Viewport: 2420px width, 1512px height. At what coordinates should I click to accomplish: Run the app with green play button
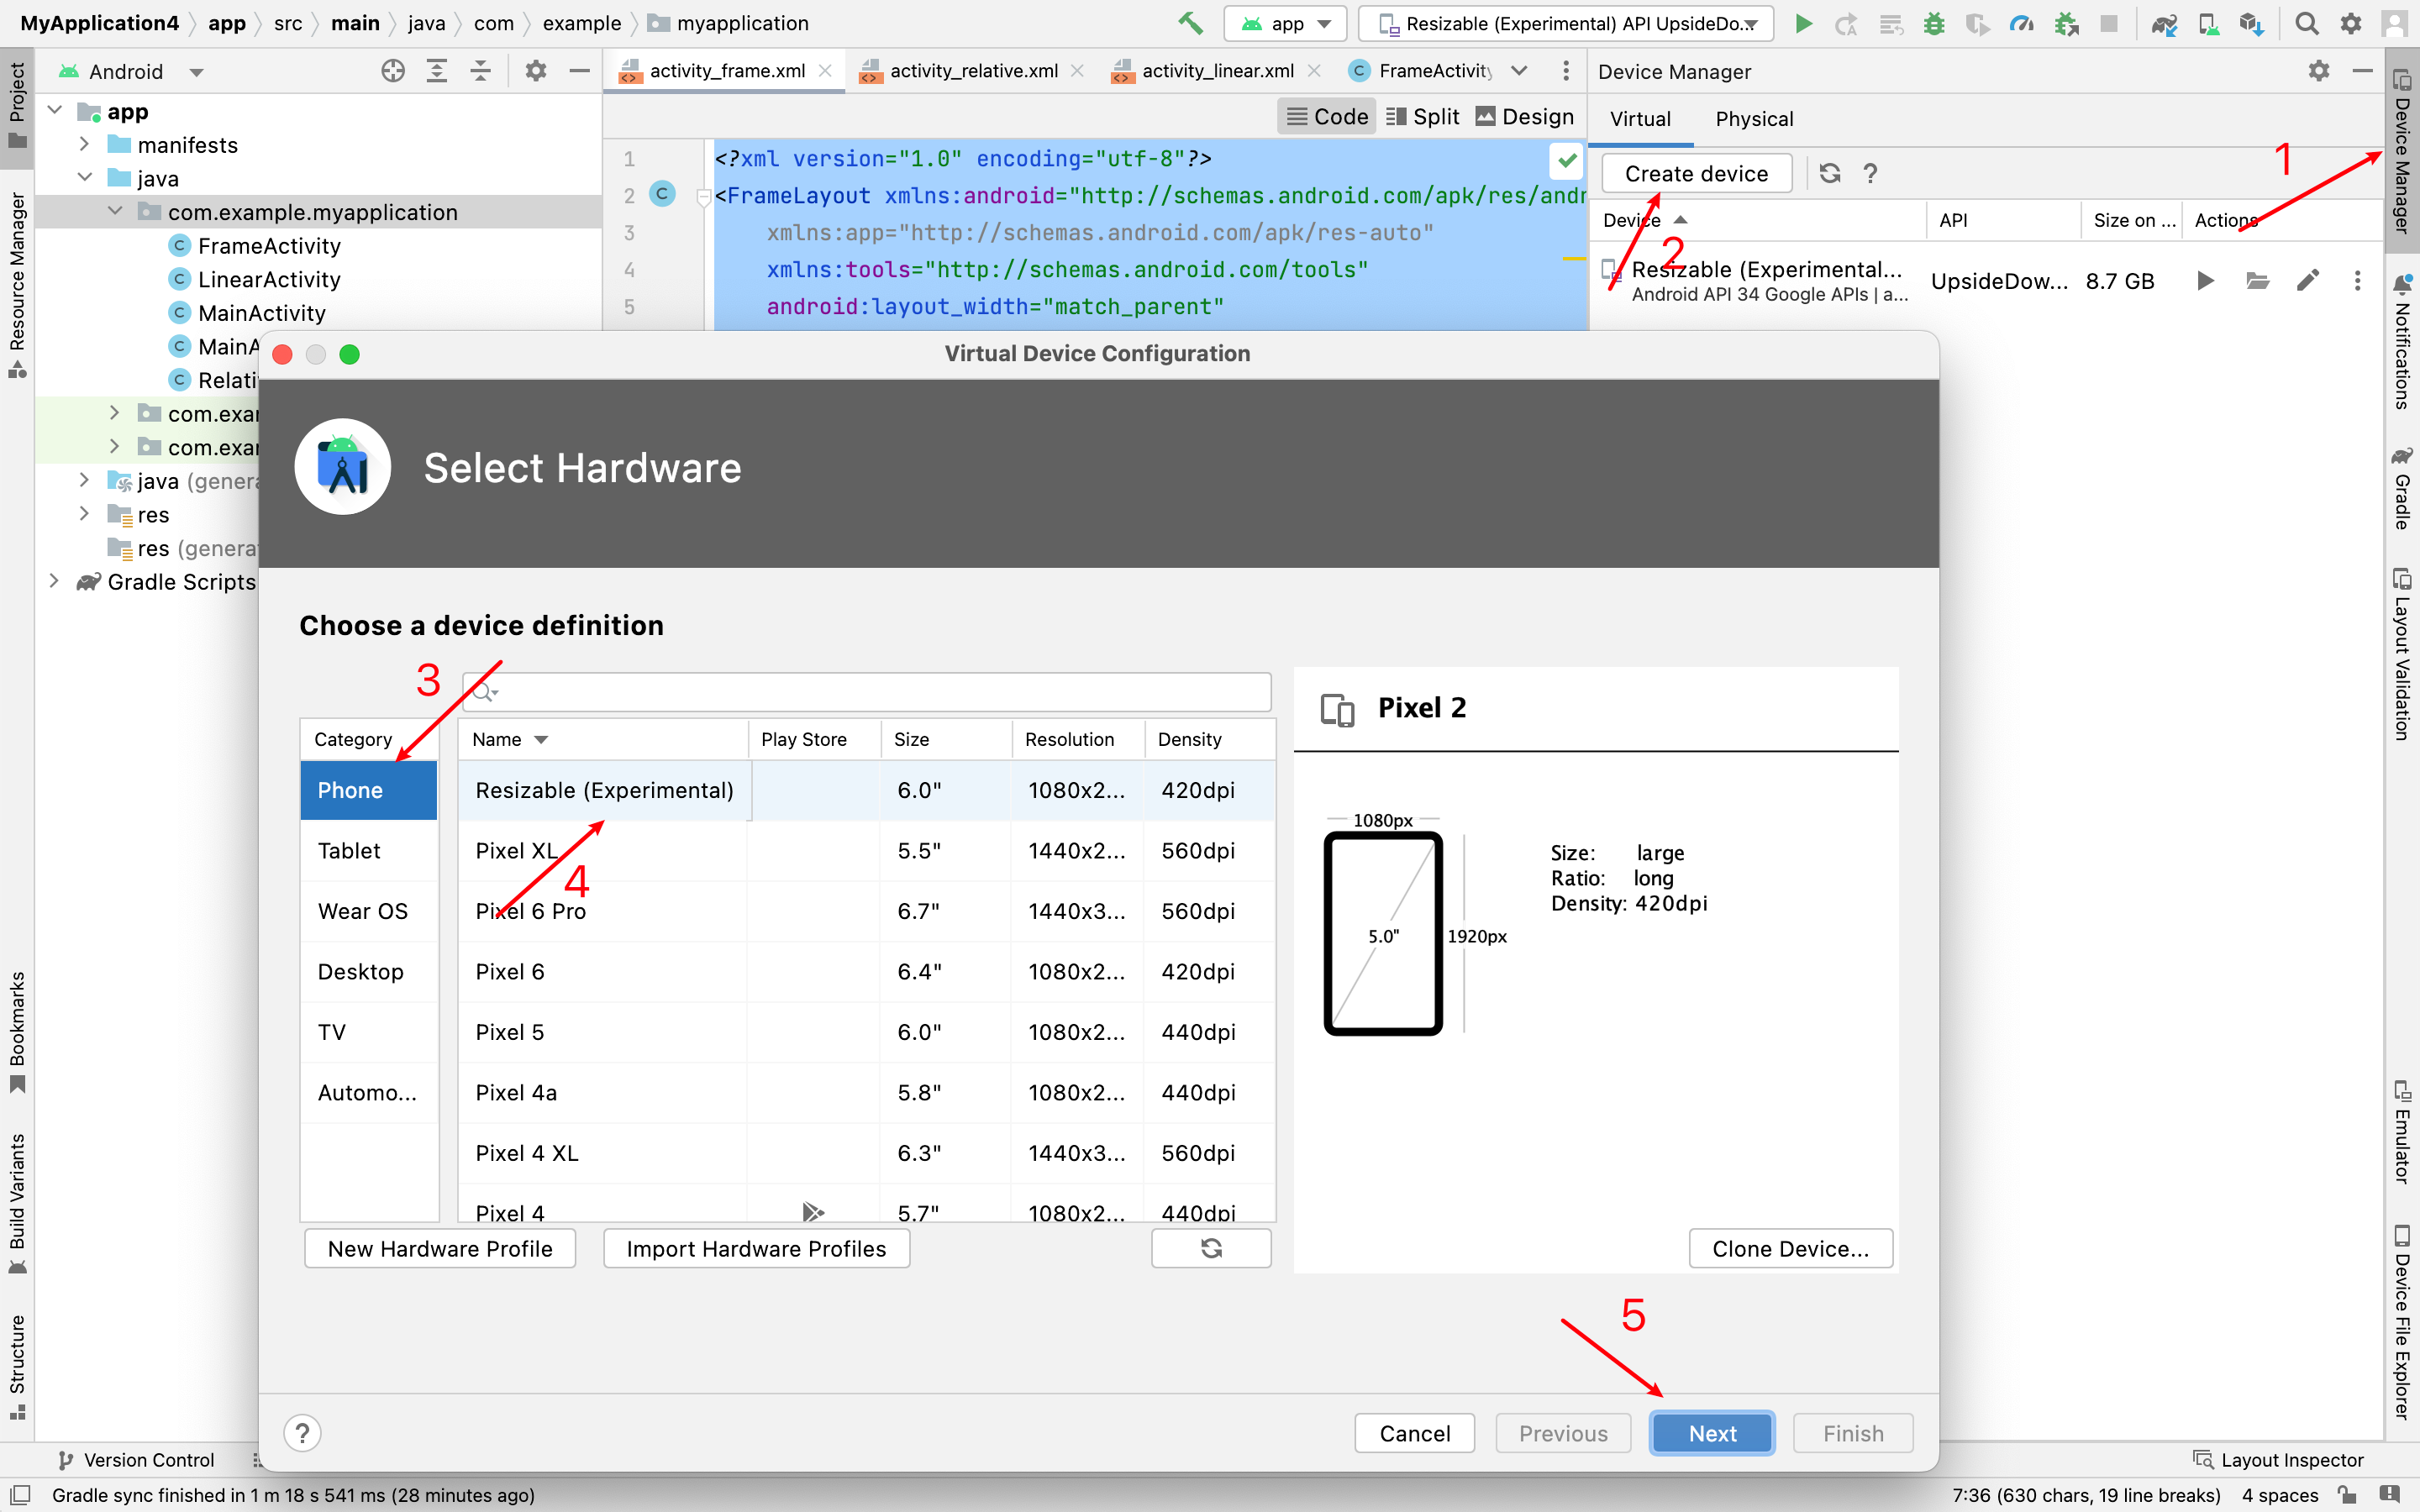(x=1804, y=23)
